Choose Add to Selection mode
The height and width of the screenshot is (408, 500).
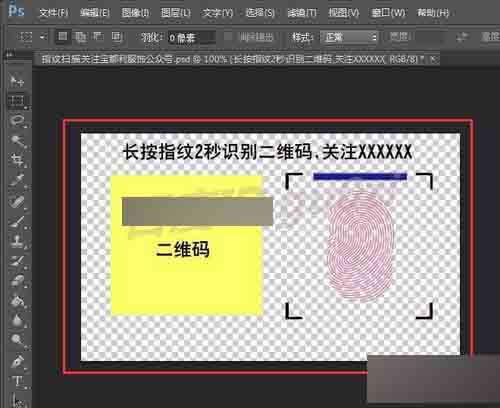(80, 36)
